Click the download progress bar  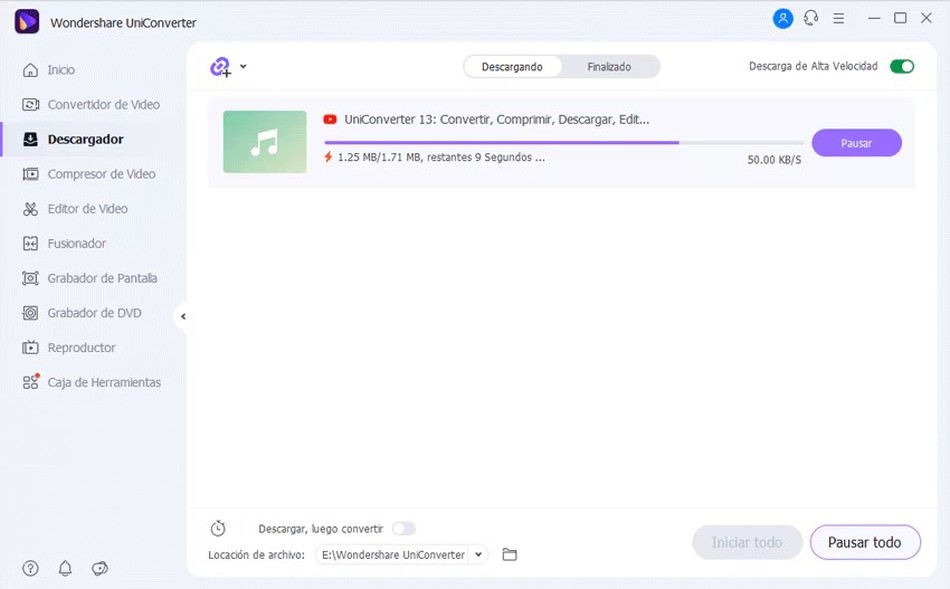tap(563, 142)
